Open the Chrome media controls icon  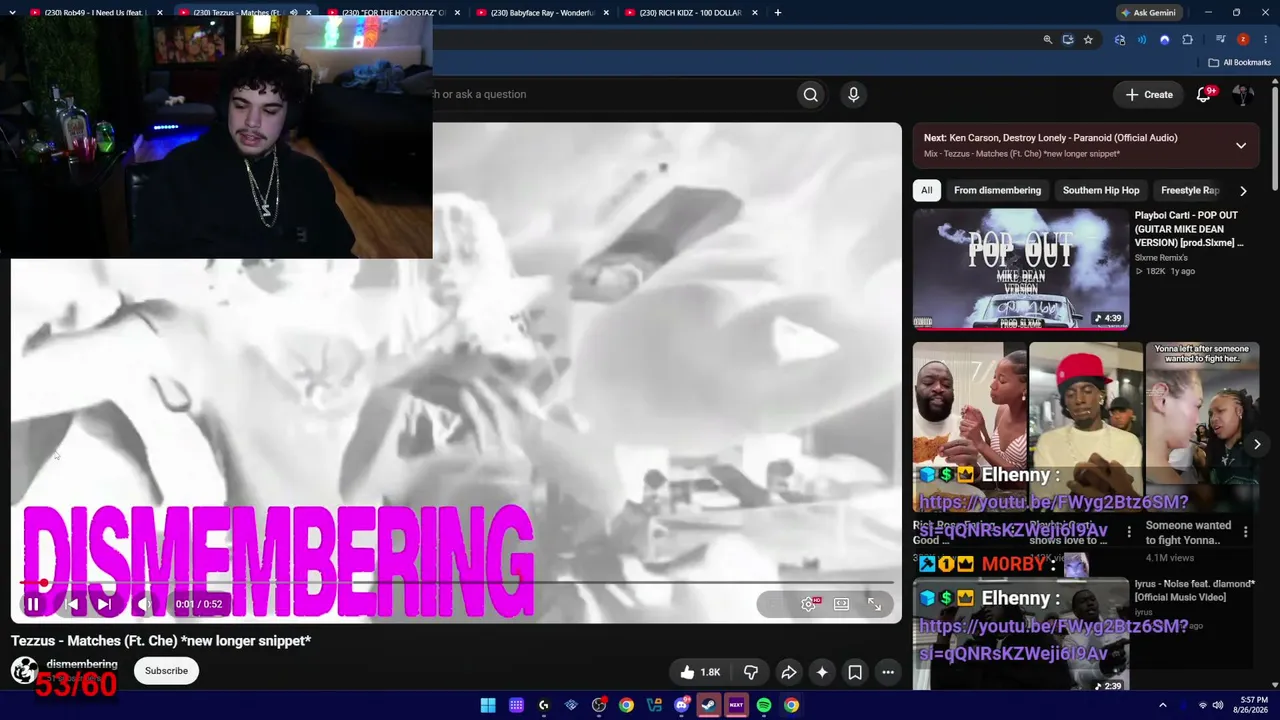click(1221, 40)
